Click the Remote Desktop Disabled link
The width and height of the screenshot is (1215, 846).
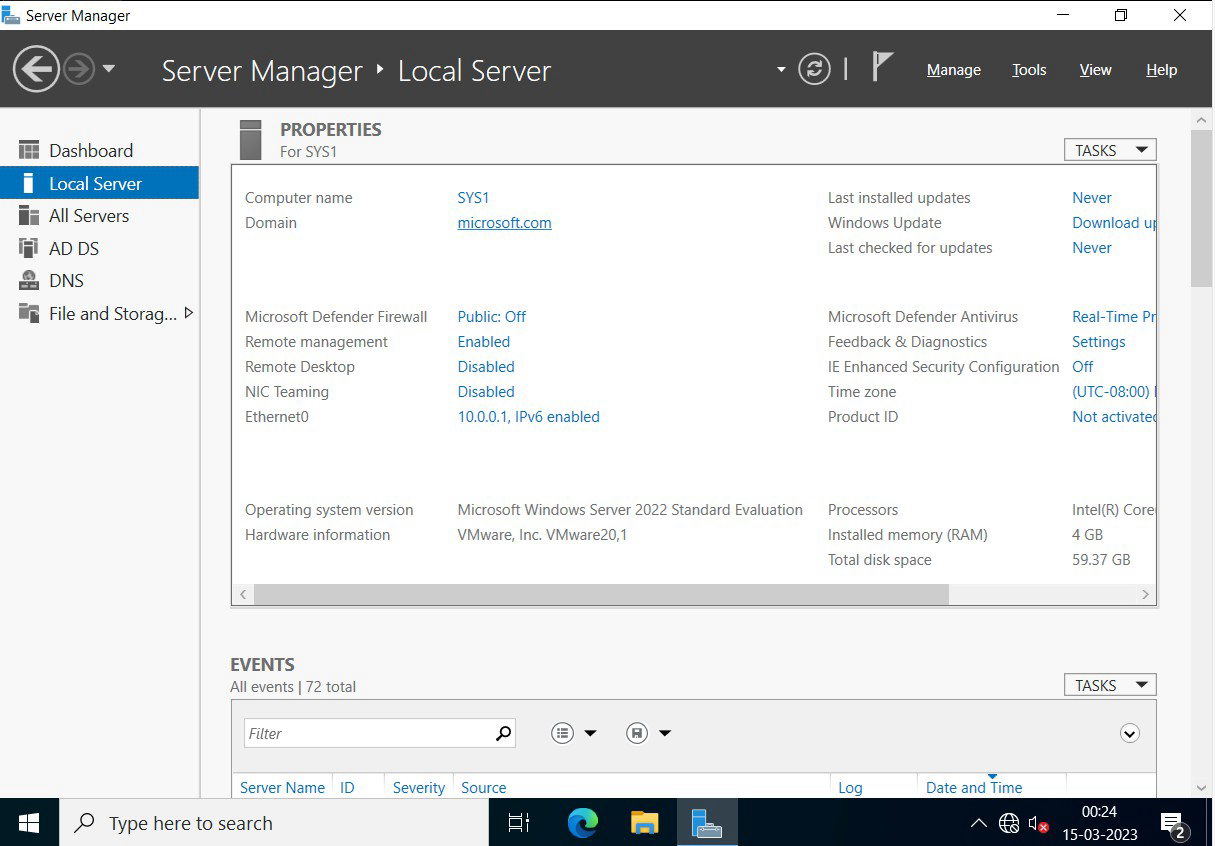[486, 366]
